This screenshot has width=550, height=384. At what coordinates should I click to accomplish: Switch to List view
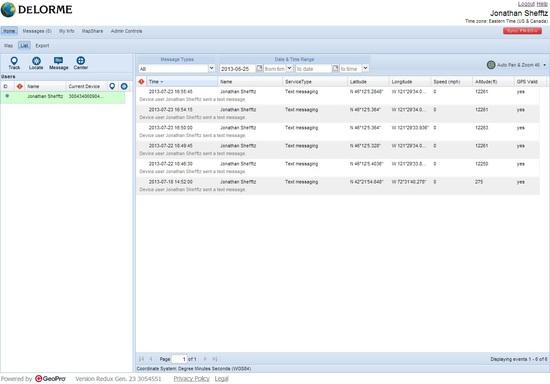[24, 46]
